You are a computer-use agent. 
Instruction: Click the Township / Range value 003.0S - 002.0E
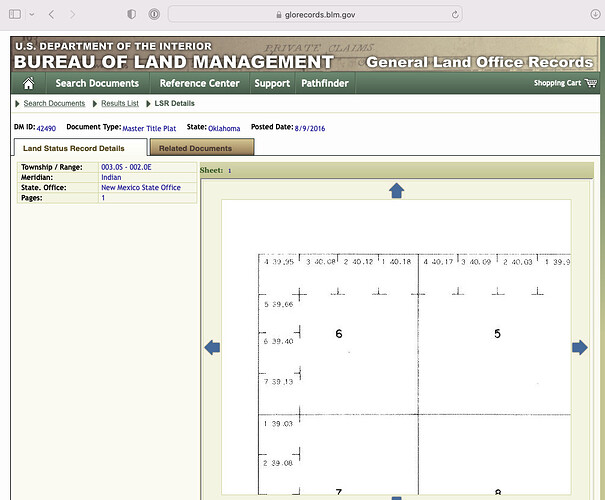coord(126,167)
